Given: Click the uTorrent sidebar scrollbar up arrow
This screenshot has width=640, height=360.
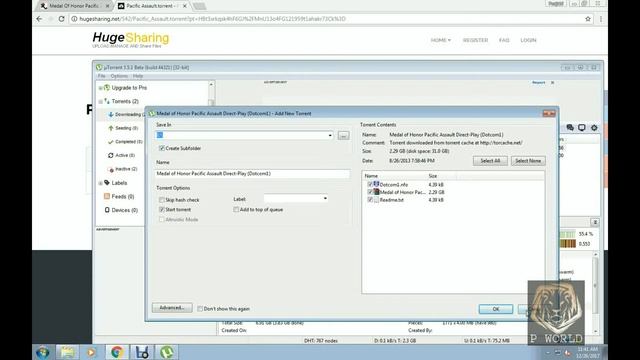Looking at the screenshot, I should [x=211, y=84].
